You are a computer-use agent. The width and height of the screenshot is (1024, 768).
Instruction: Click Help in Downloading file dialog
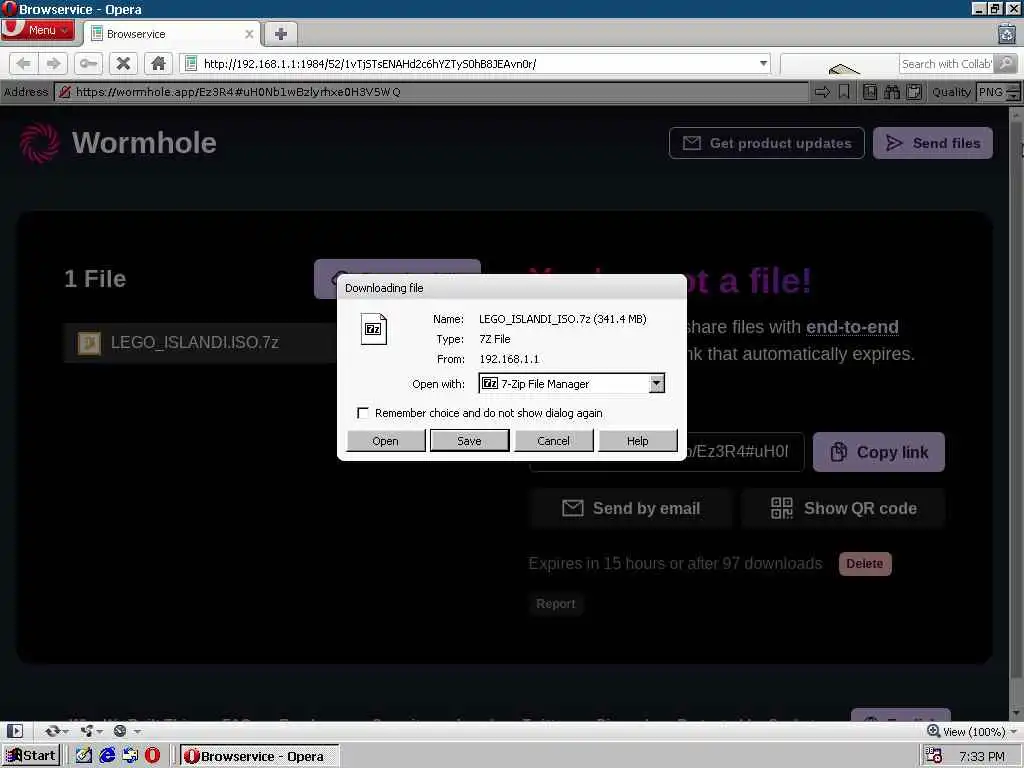637,441
